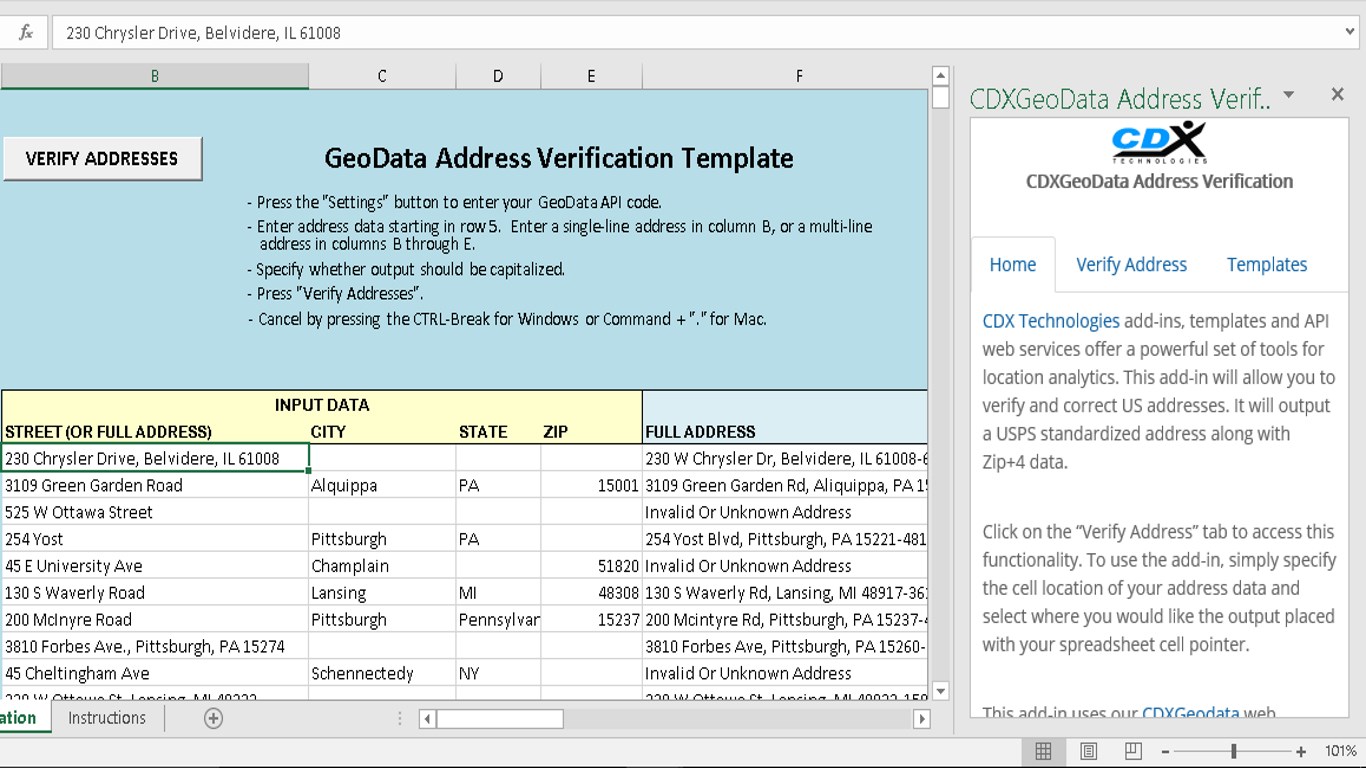Select zip cell '15001'
Viewport: 1366px width, 768px height.
click(591, 485)
